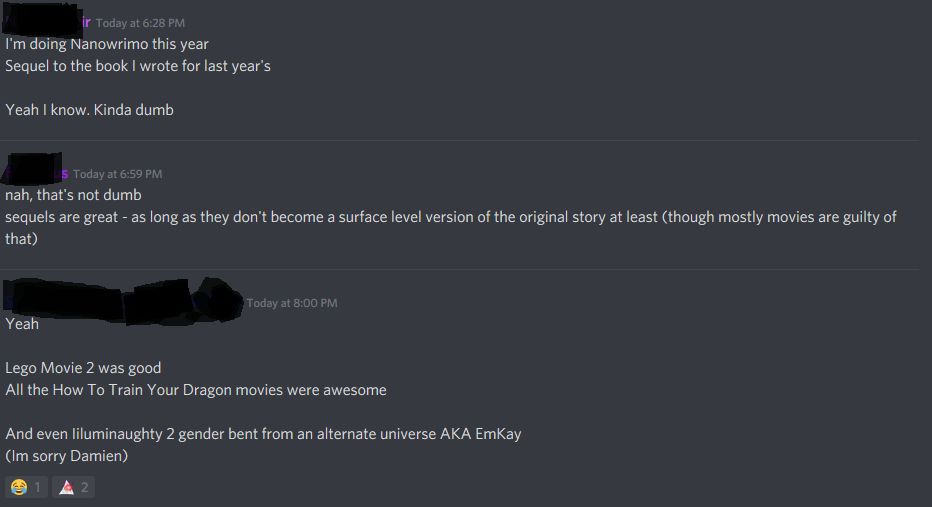Click the "Yeah I know. Kinda dumb" message
932x507 pixels.
point(89,110)
